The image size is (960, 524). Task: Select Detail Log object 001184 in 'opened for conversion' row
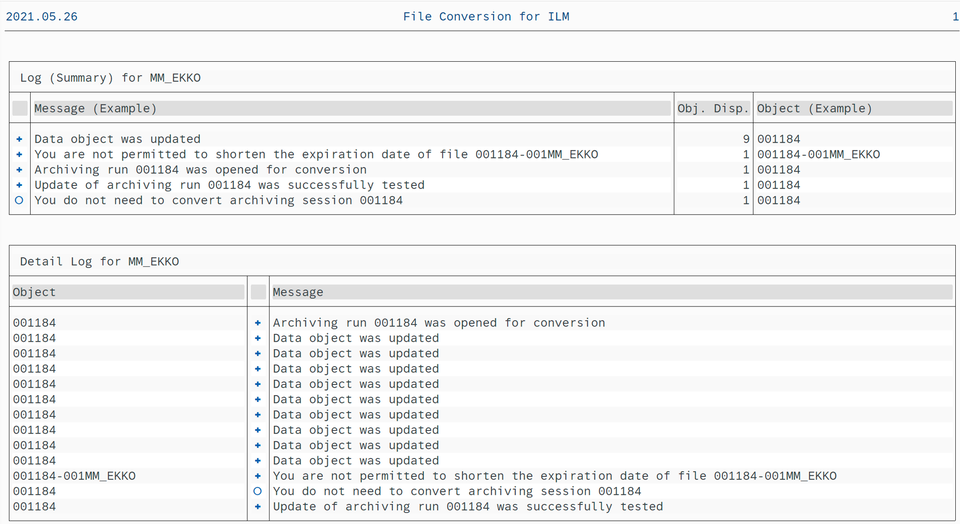34,323
